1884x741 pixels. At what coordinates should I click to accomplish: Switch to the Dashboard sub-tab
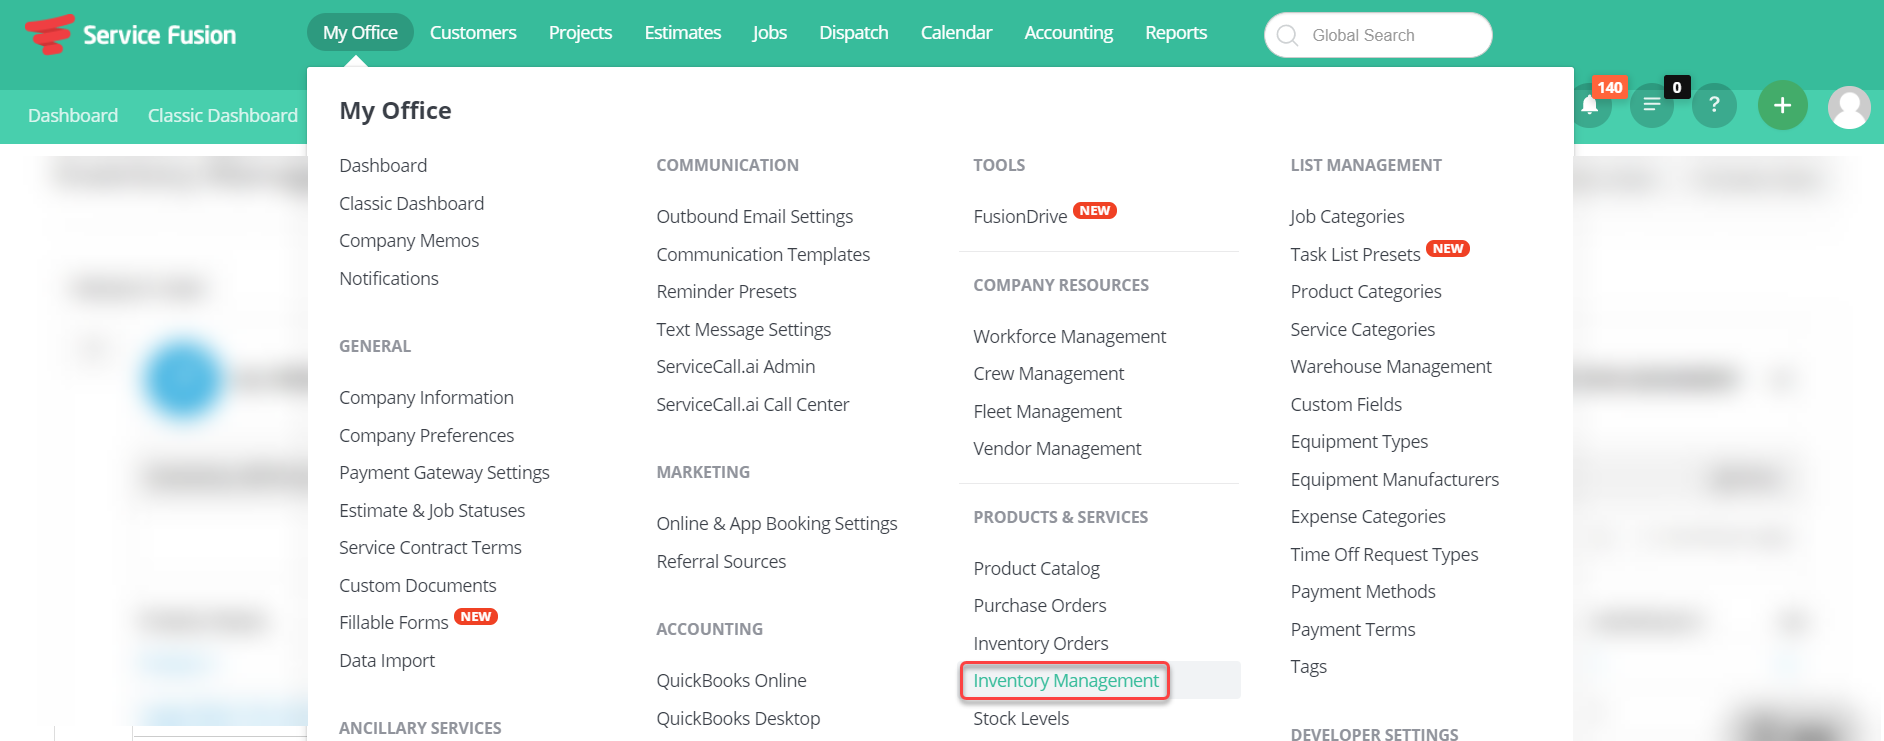point(73,115)
